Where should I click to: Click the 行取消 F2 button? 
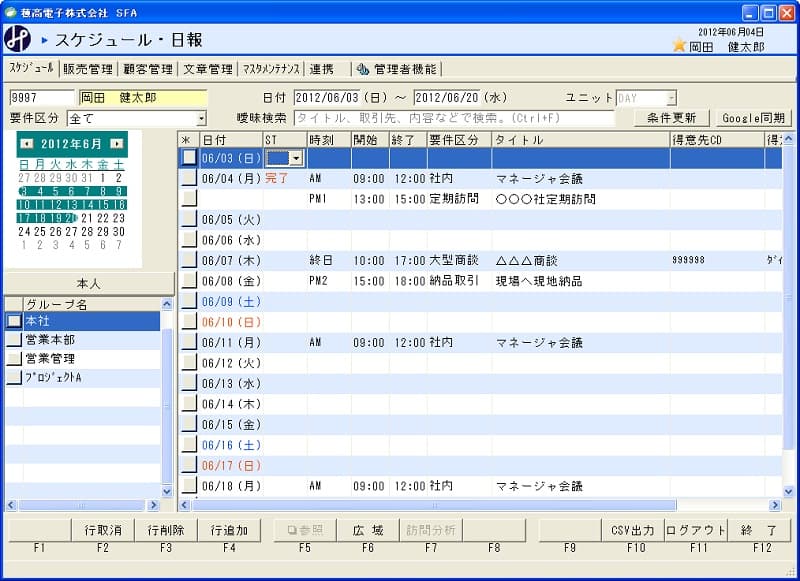[x=103, y=531]
